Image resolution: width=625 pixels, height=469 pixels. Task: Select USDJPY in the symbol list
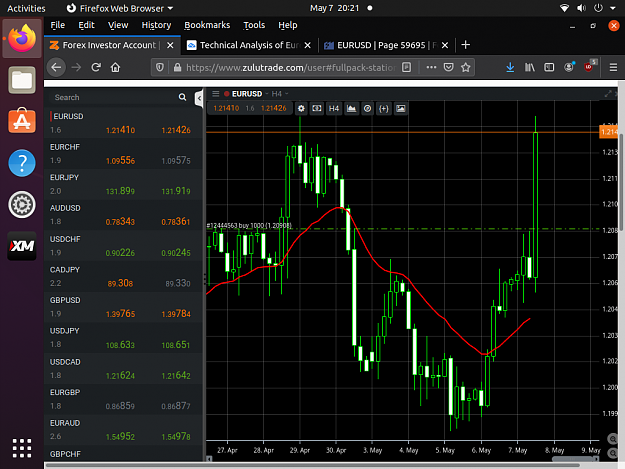(x=124, y=338)
